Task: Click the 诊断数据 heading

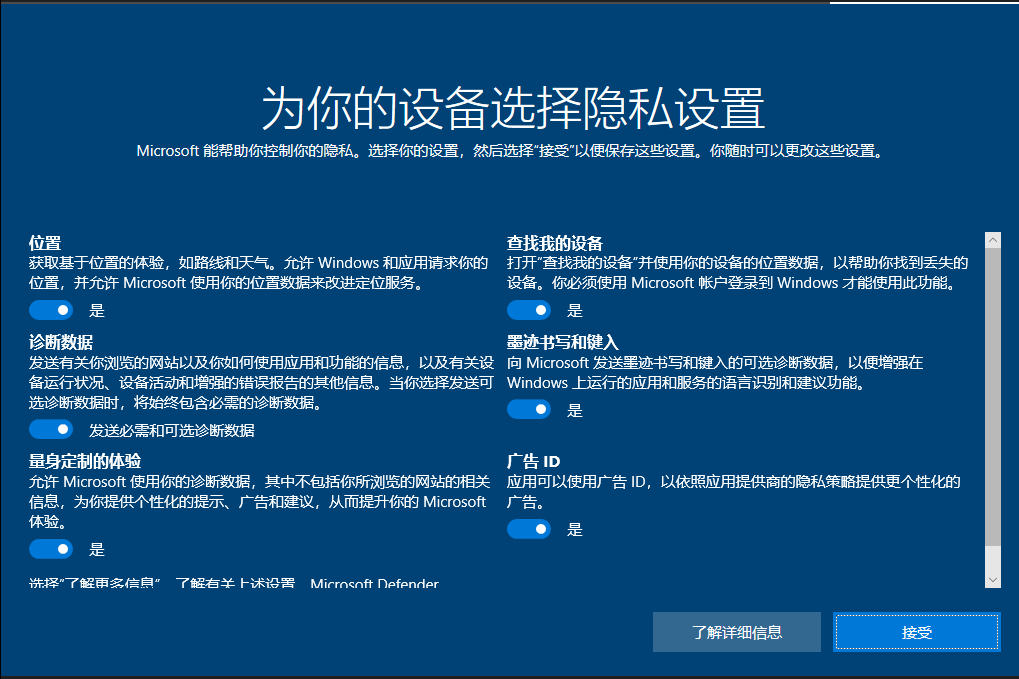Action: [x=60, y=342]
